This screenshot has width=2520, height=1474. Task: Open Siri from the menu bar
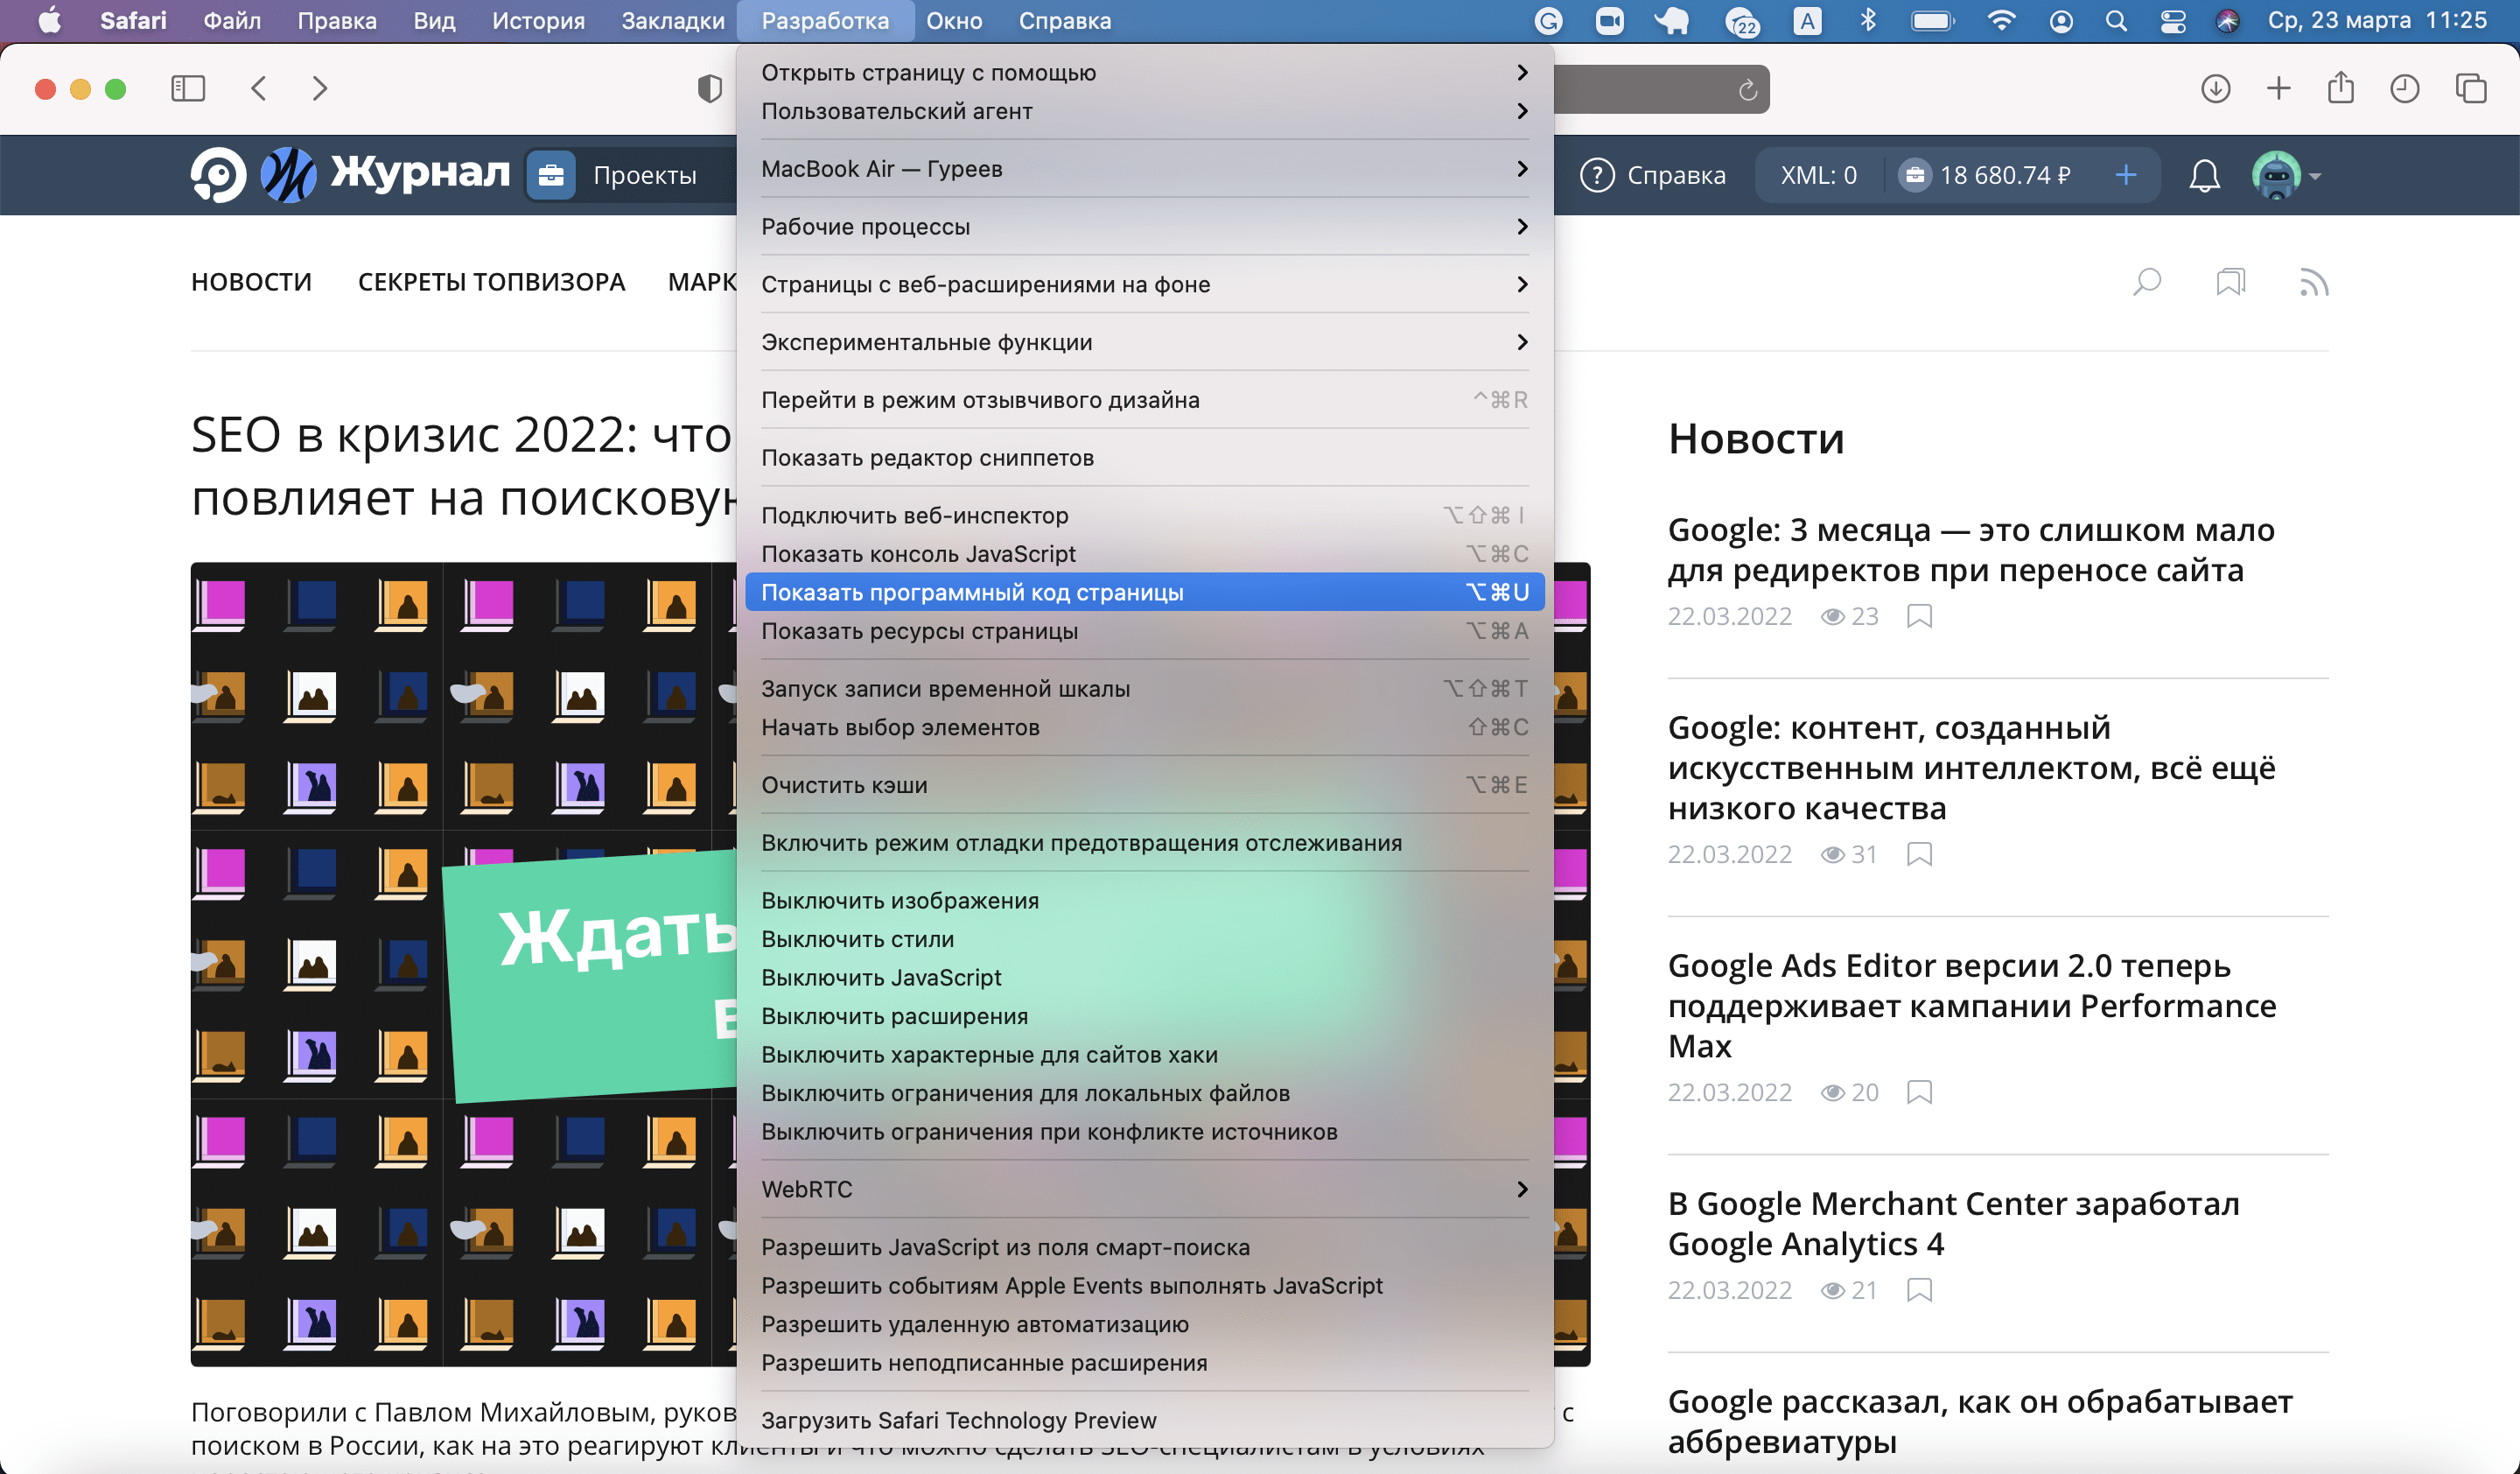[x=2227, y=21]
